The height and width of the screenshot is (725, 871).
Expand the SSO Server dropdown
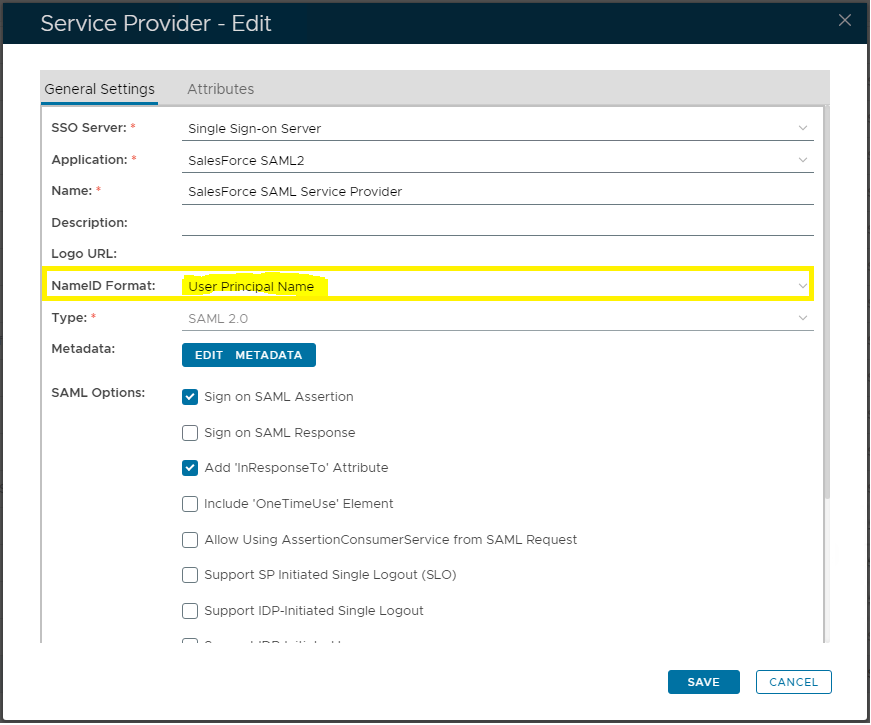(x=498, y=128)
